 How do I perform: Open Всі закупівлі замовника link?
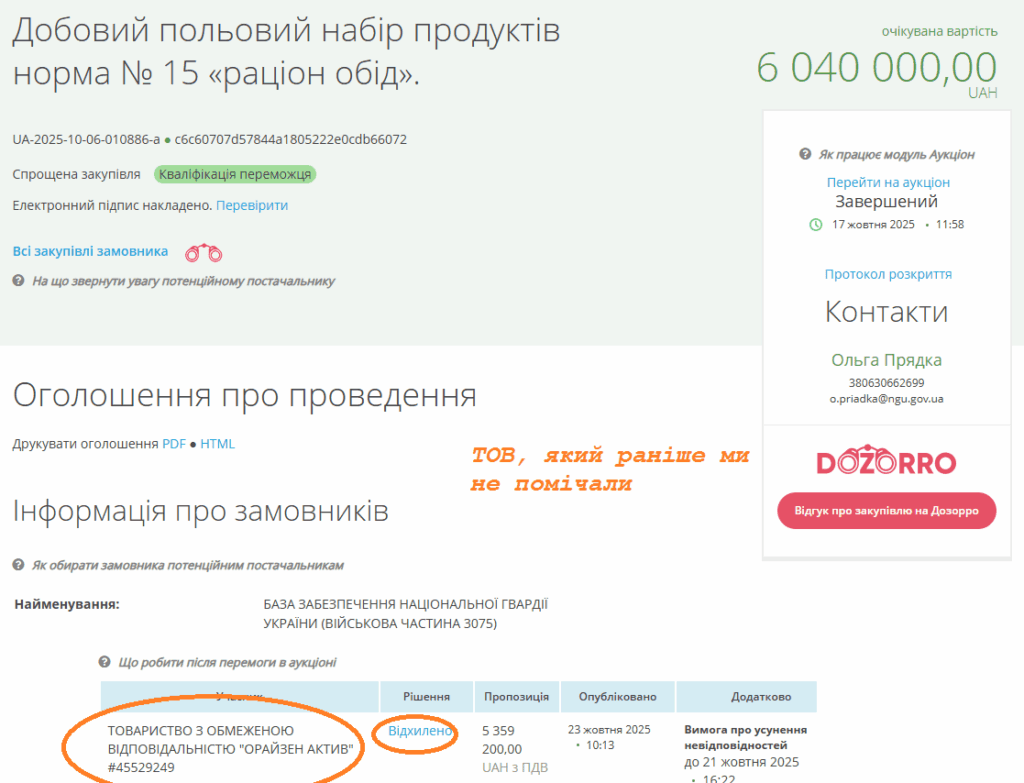point(90,252)
